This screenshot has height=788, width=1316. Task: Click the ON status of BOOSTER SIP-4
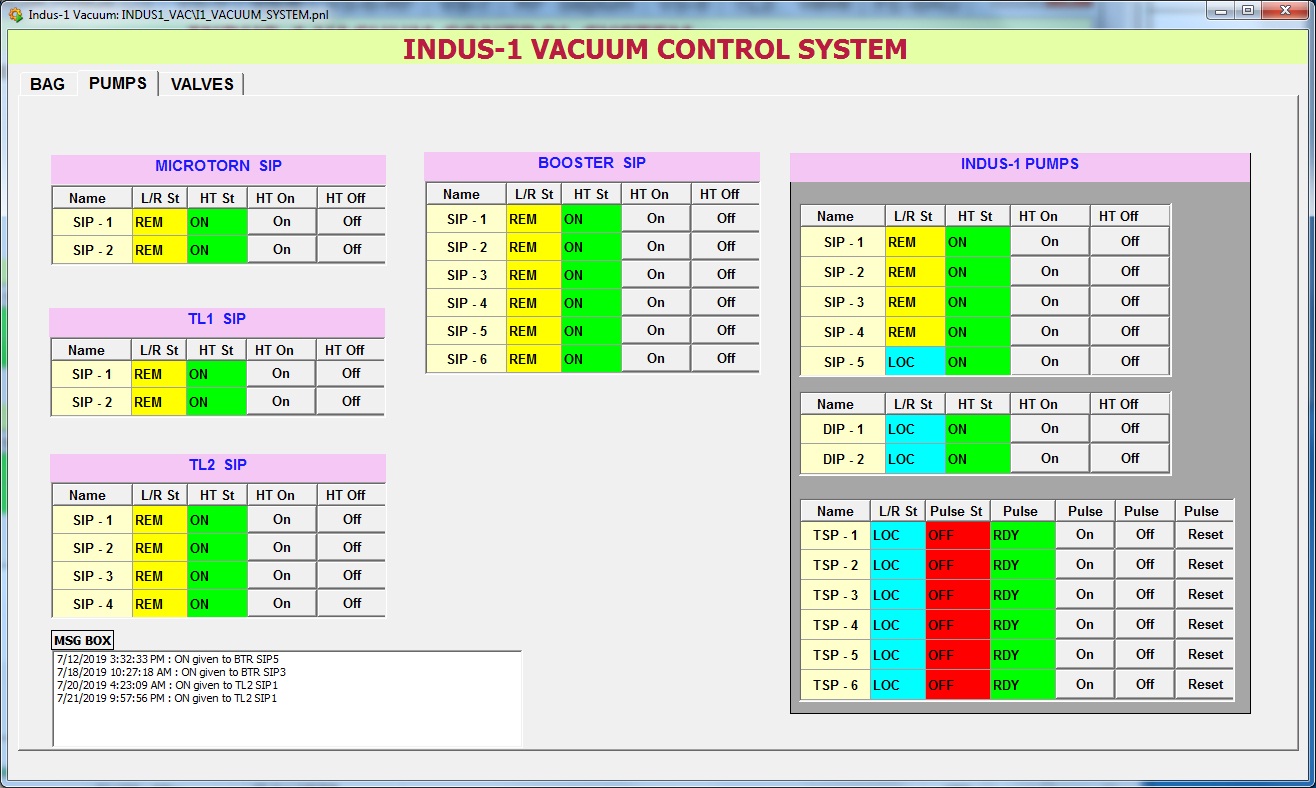click(x=592, y=302)
